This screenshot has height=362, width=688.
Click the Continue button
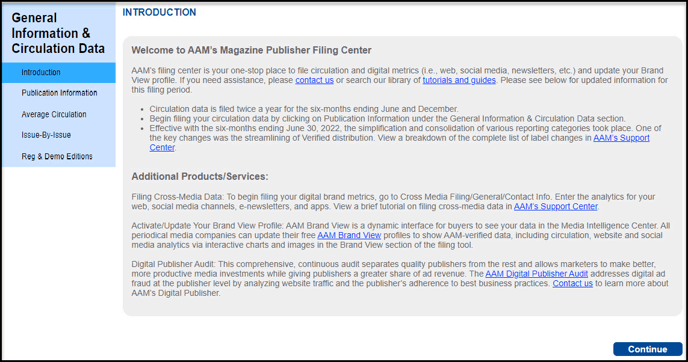point(647,349)
